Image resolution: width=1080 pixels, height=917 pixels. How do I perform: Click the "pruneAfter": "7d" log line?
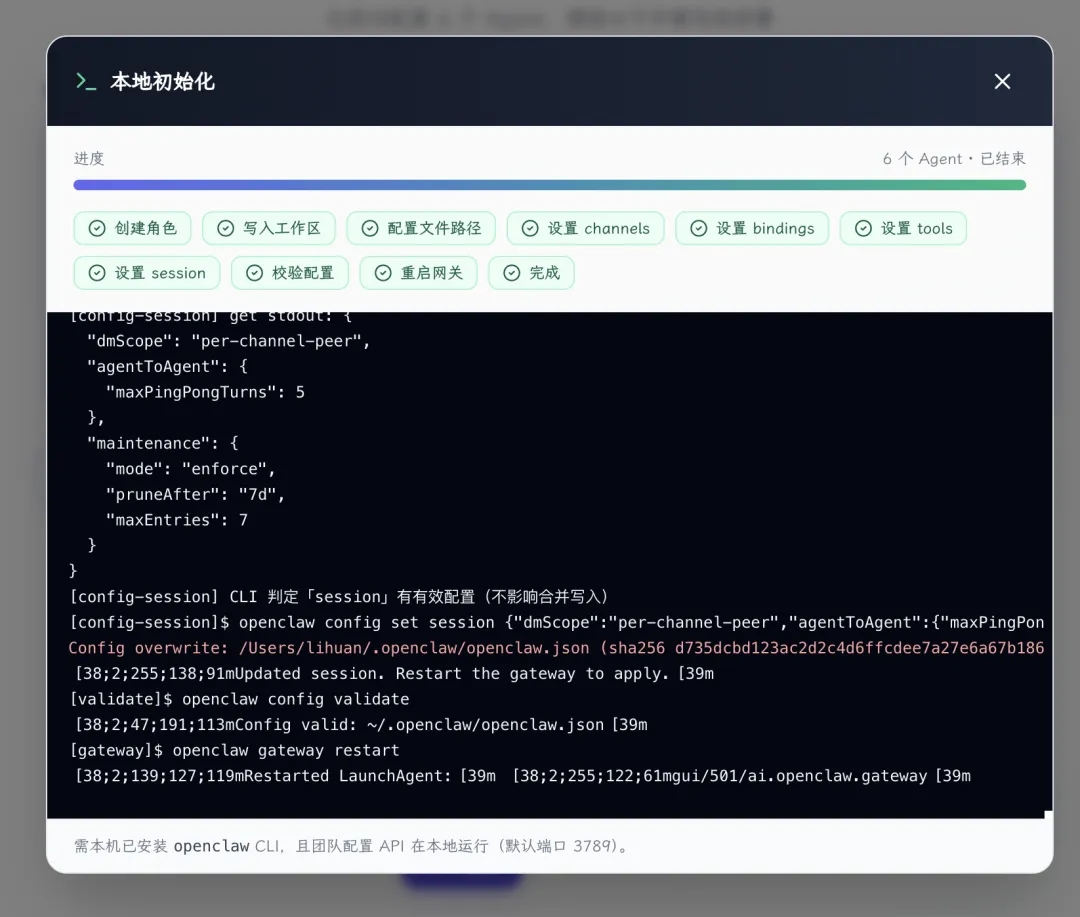tap(196, 494)
